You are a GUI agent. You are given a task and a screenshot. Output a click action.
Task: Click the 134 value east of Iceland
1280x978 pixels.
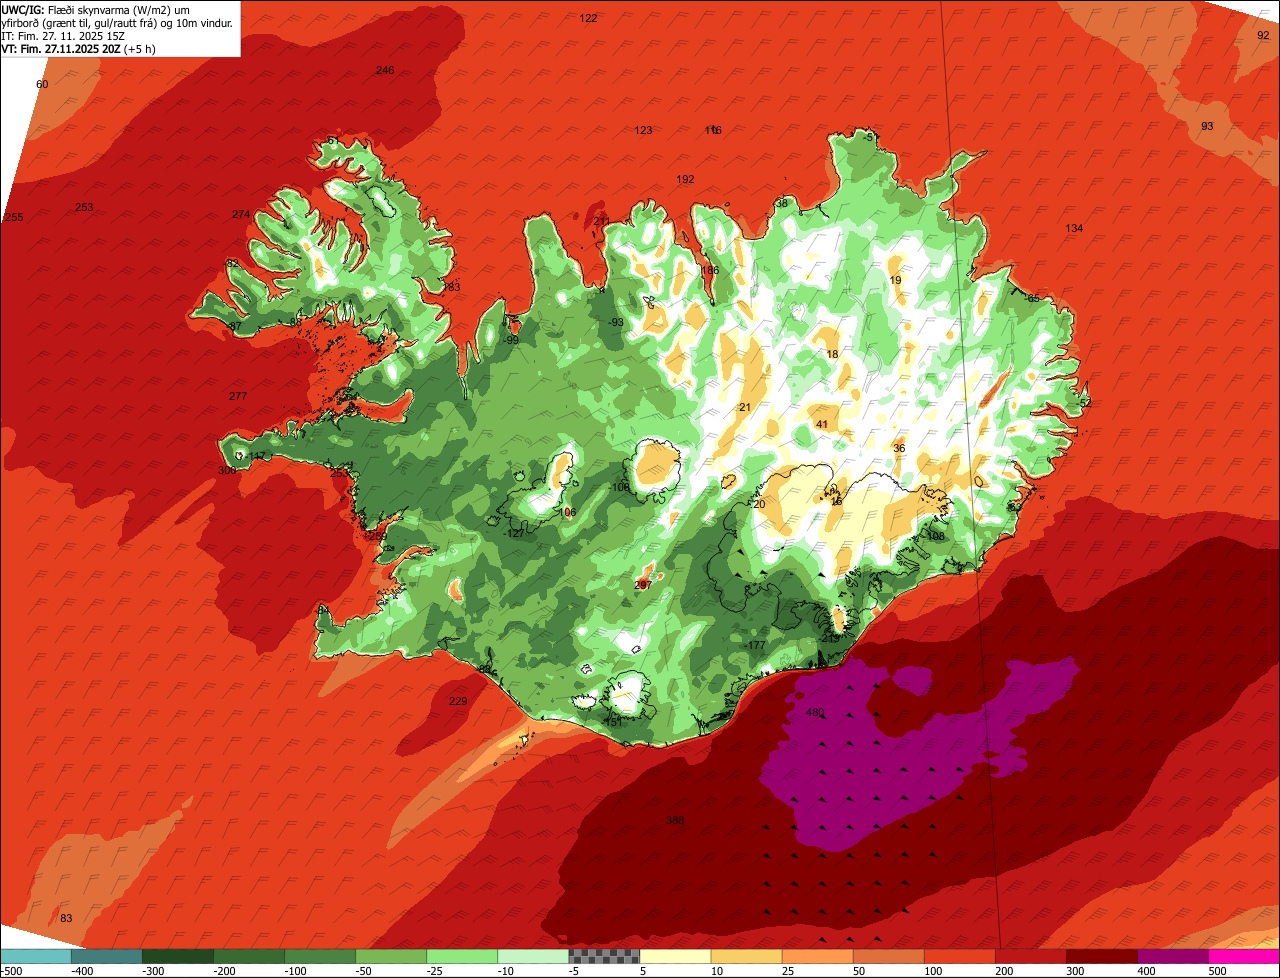[1074, 229]
